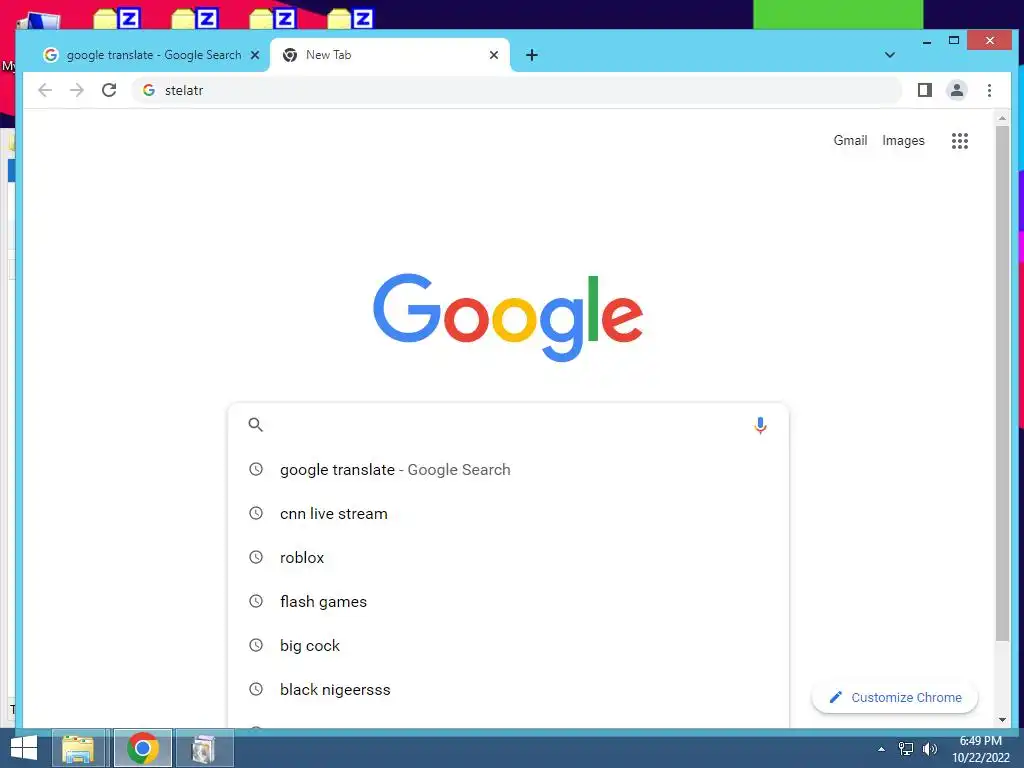Open File Explorer from the taskbar
The image size is (1024, 768).
tap(78, 748)
